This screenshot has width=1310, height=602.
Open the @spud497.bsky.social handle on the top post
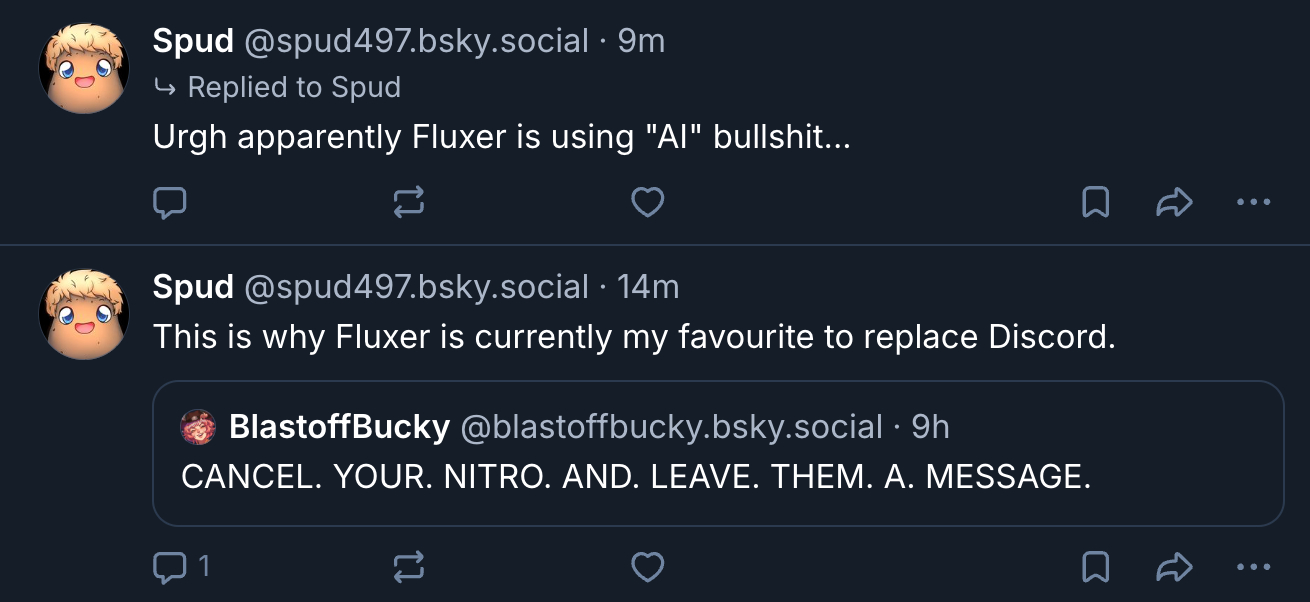tap(416, 41)
